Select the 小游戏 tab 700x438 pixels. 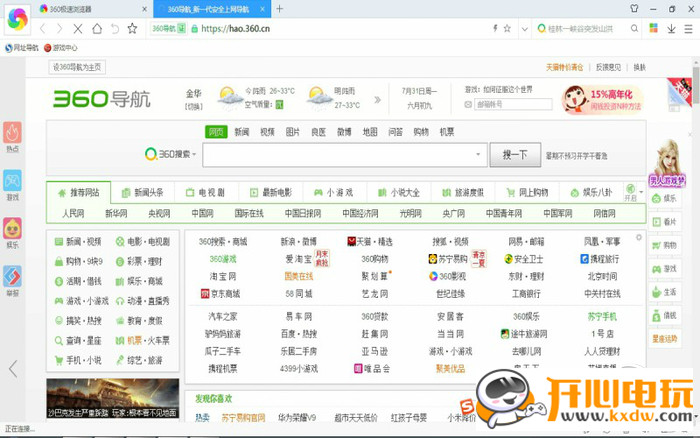point(334,192)
